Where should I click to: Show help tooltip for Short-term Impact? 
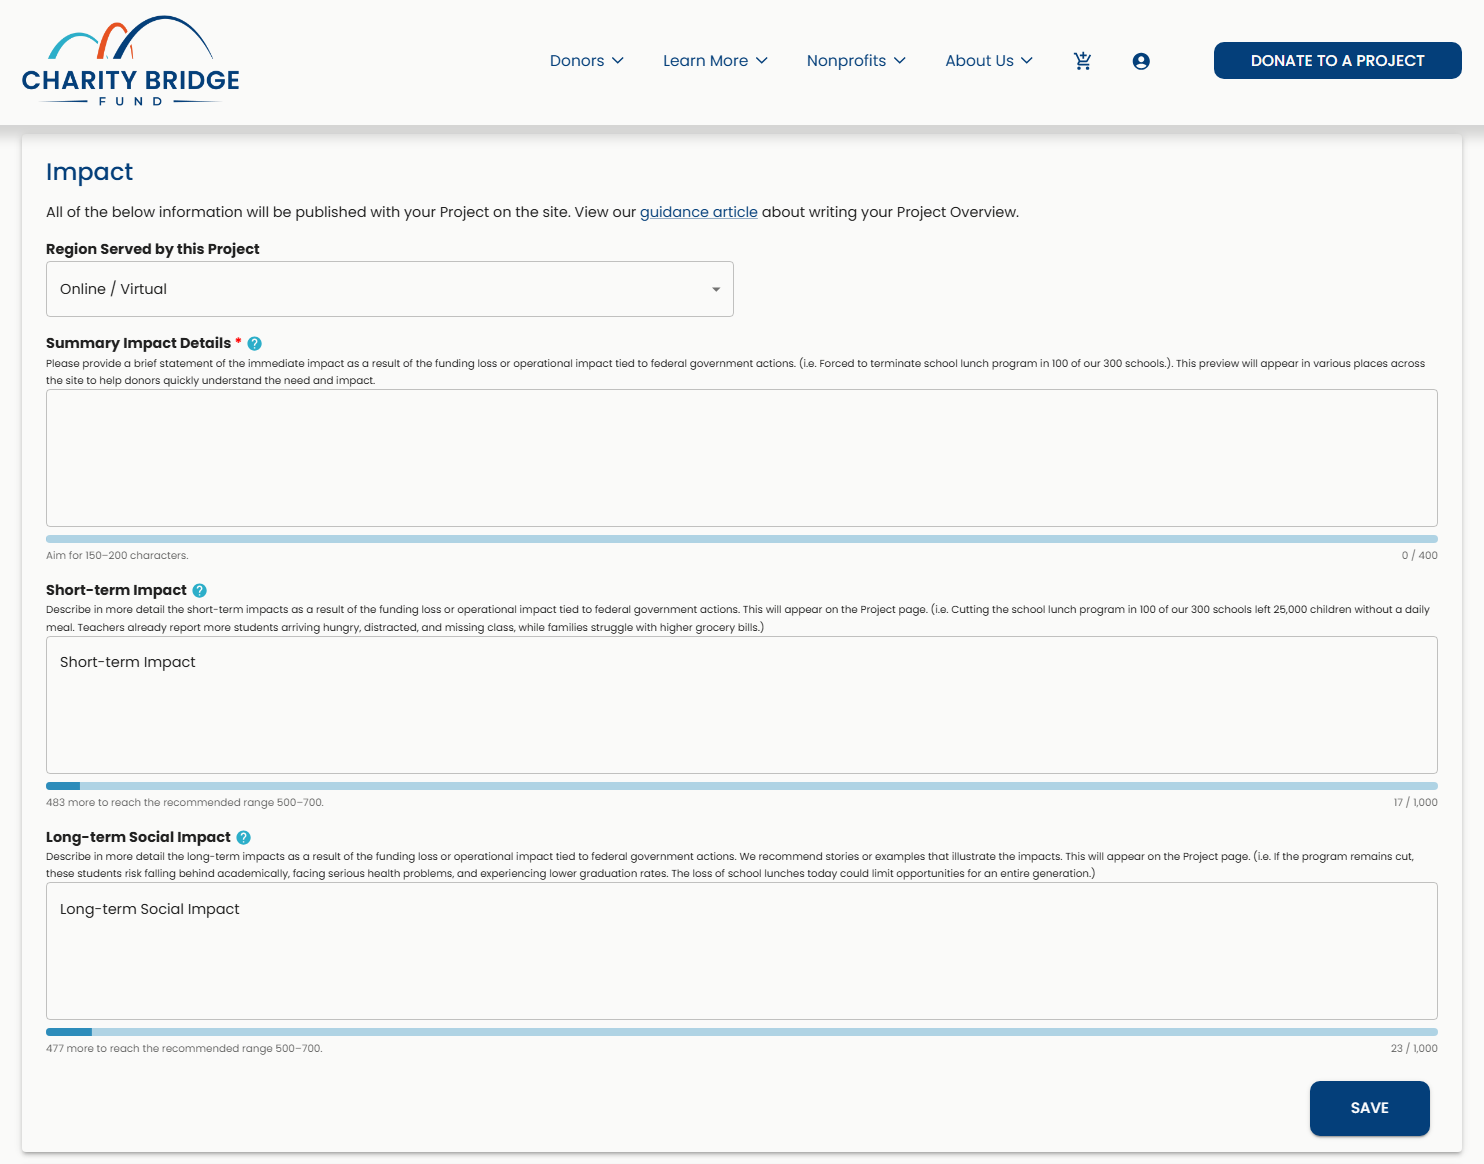click(x=200, y=590)
